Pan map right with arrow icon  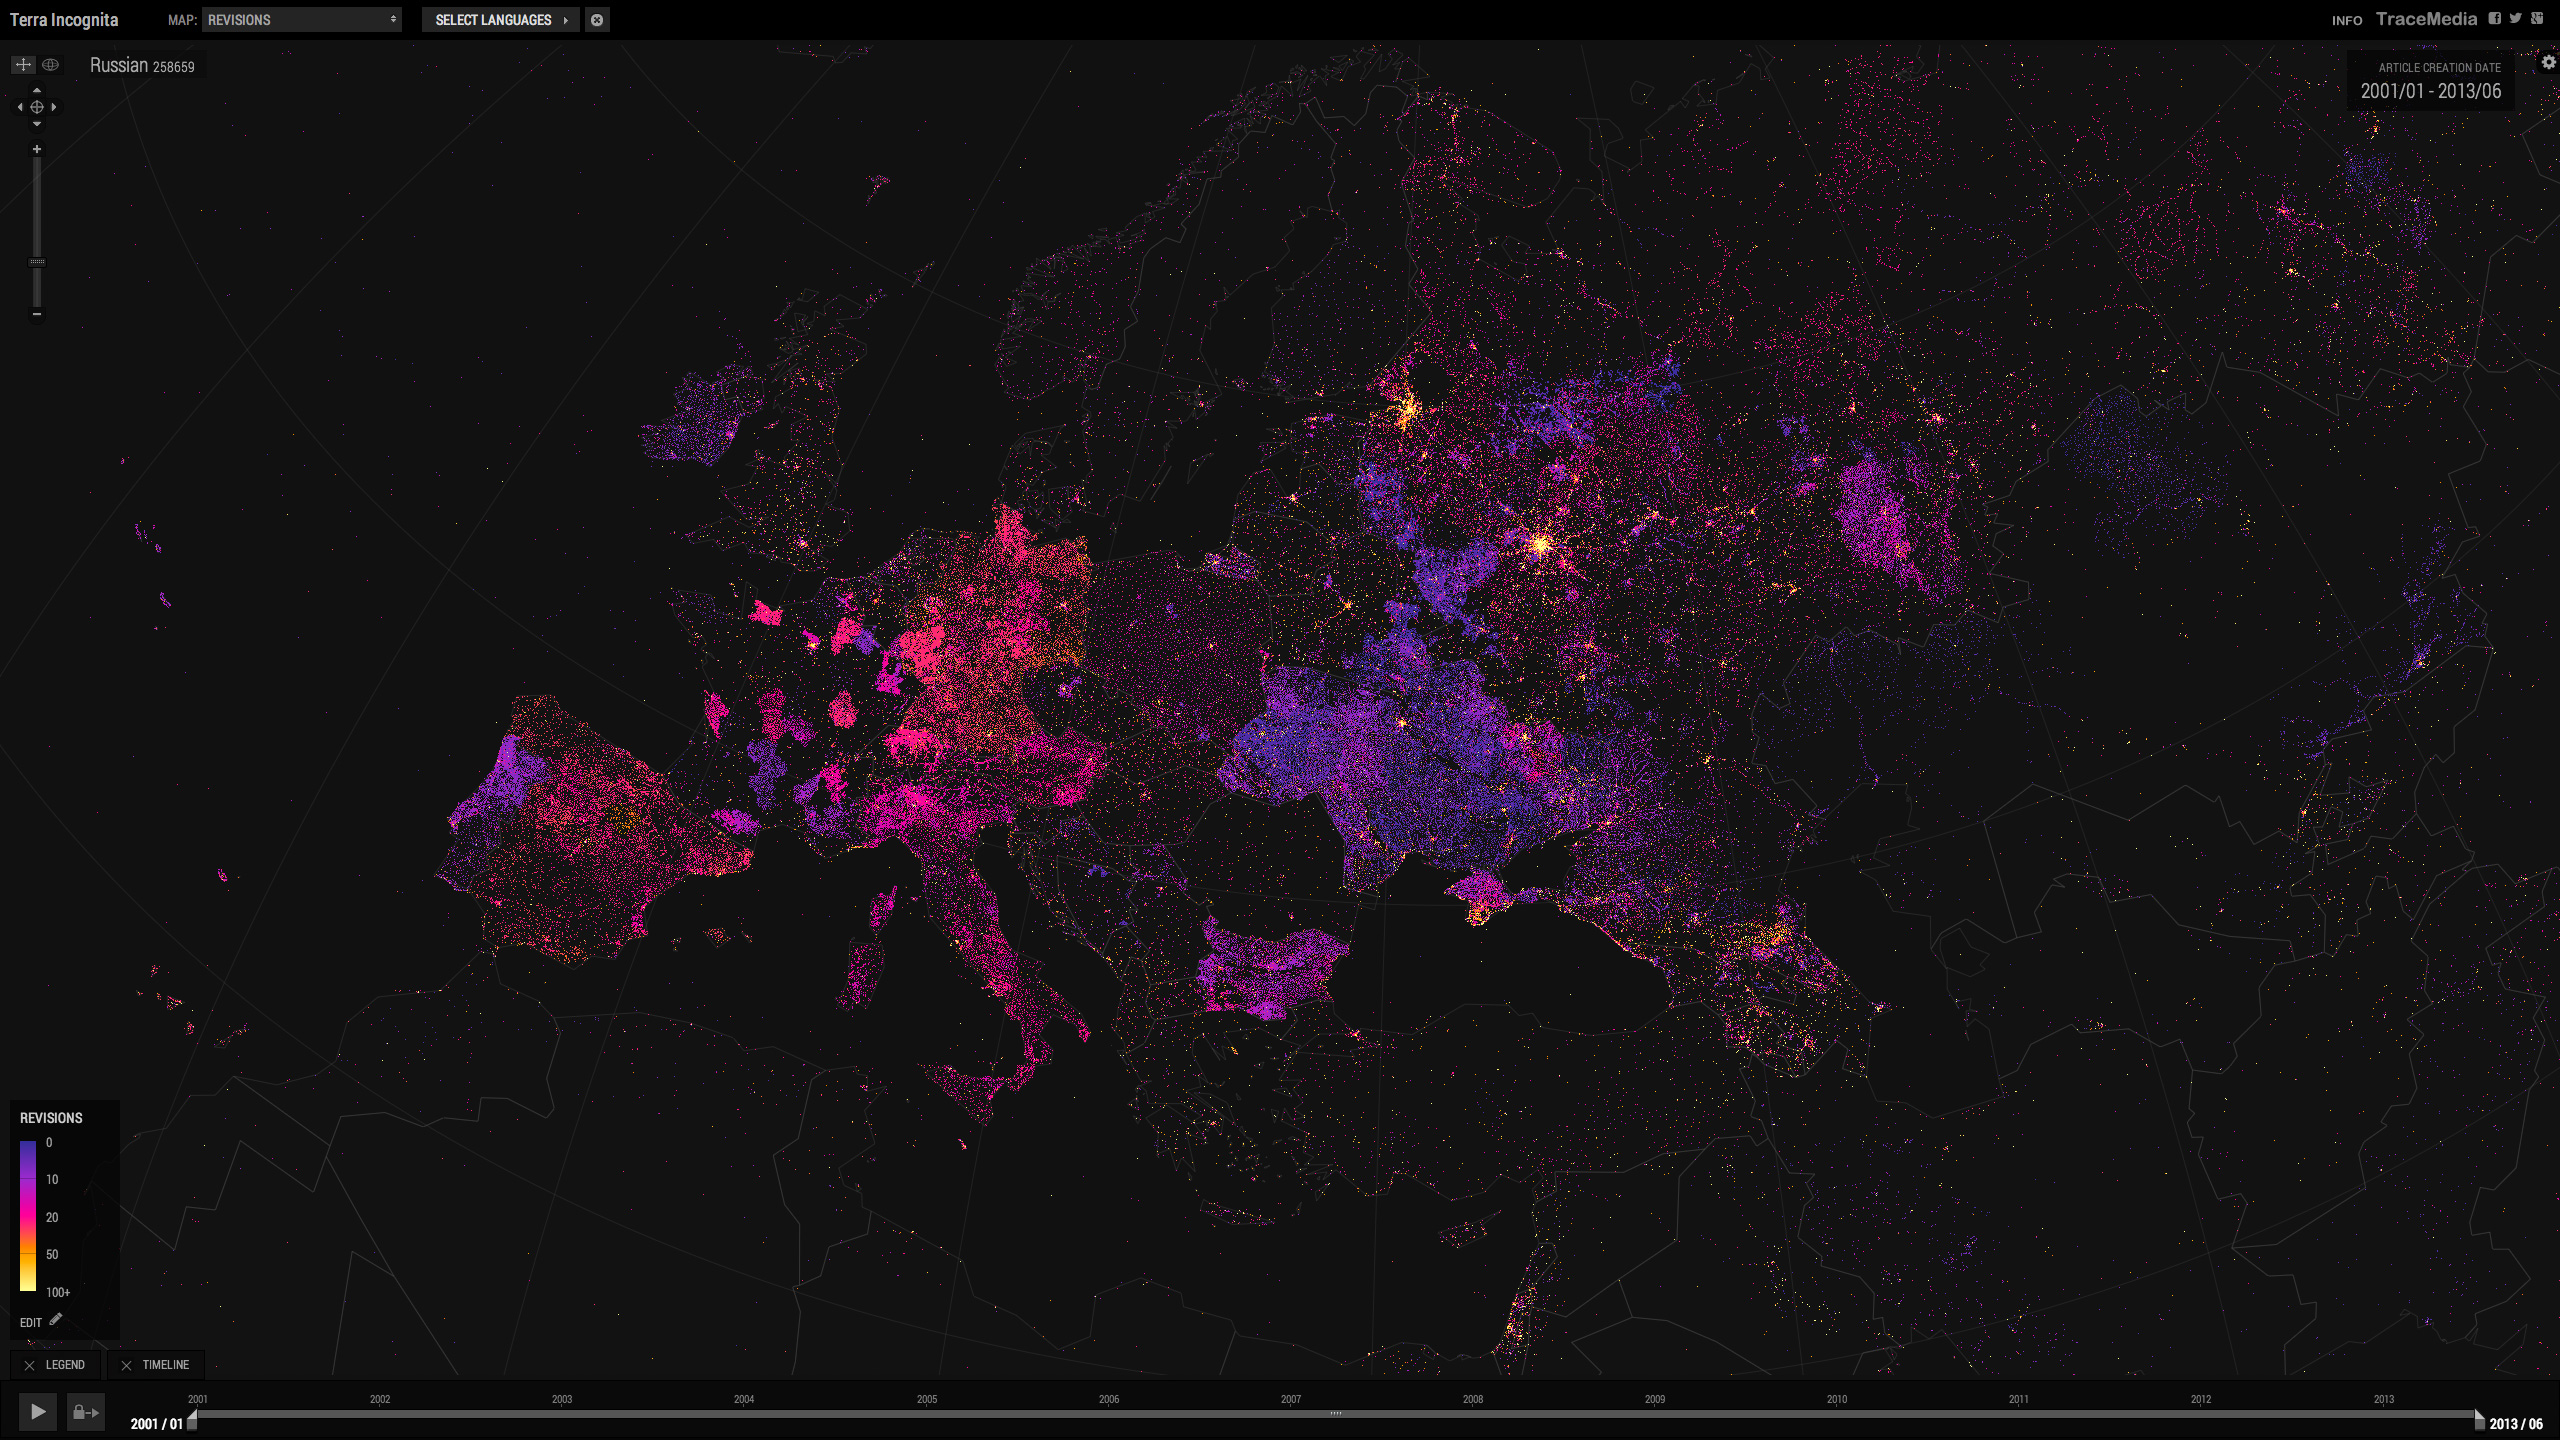[54, 107]
